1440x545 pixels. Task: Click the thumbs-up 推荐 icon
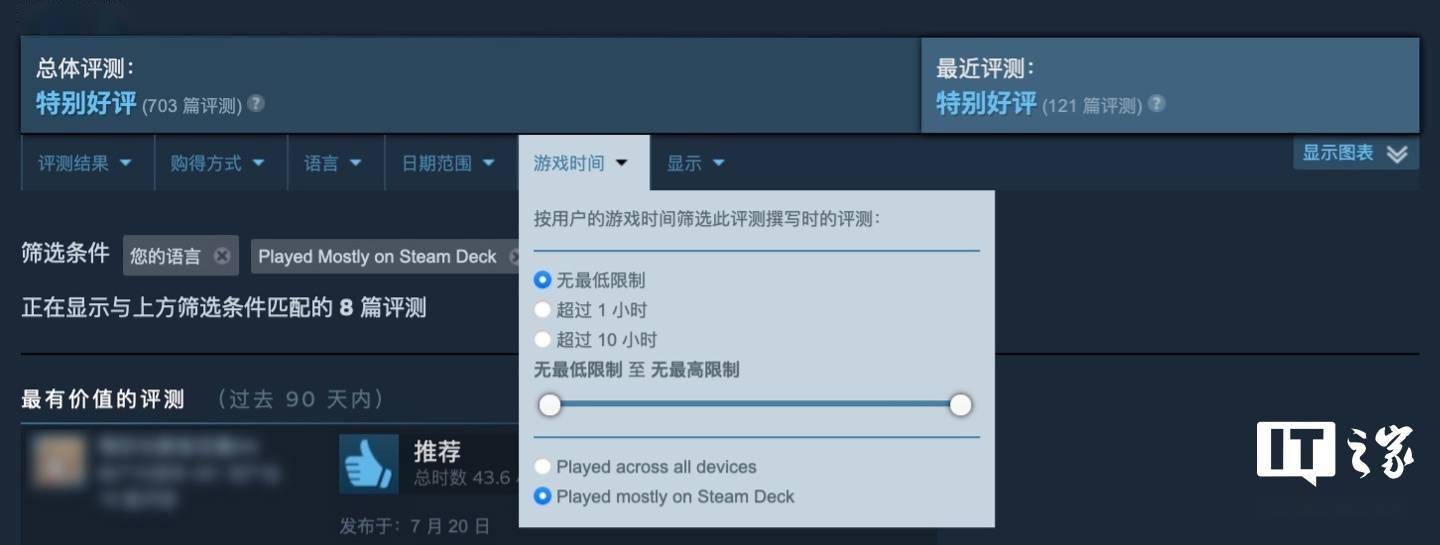click(x=369, y=464)
